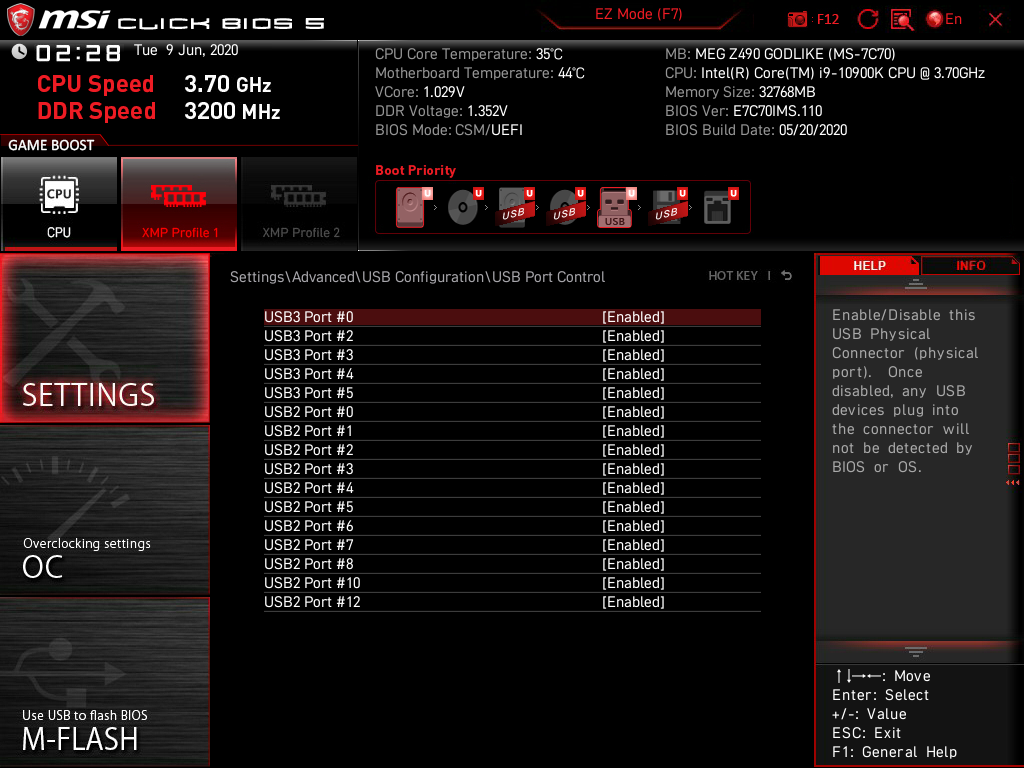Close the BIOS with the X icon
Image resolution: width=1024 pixels, height=768 pixels.
coord(995,20)
